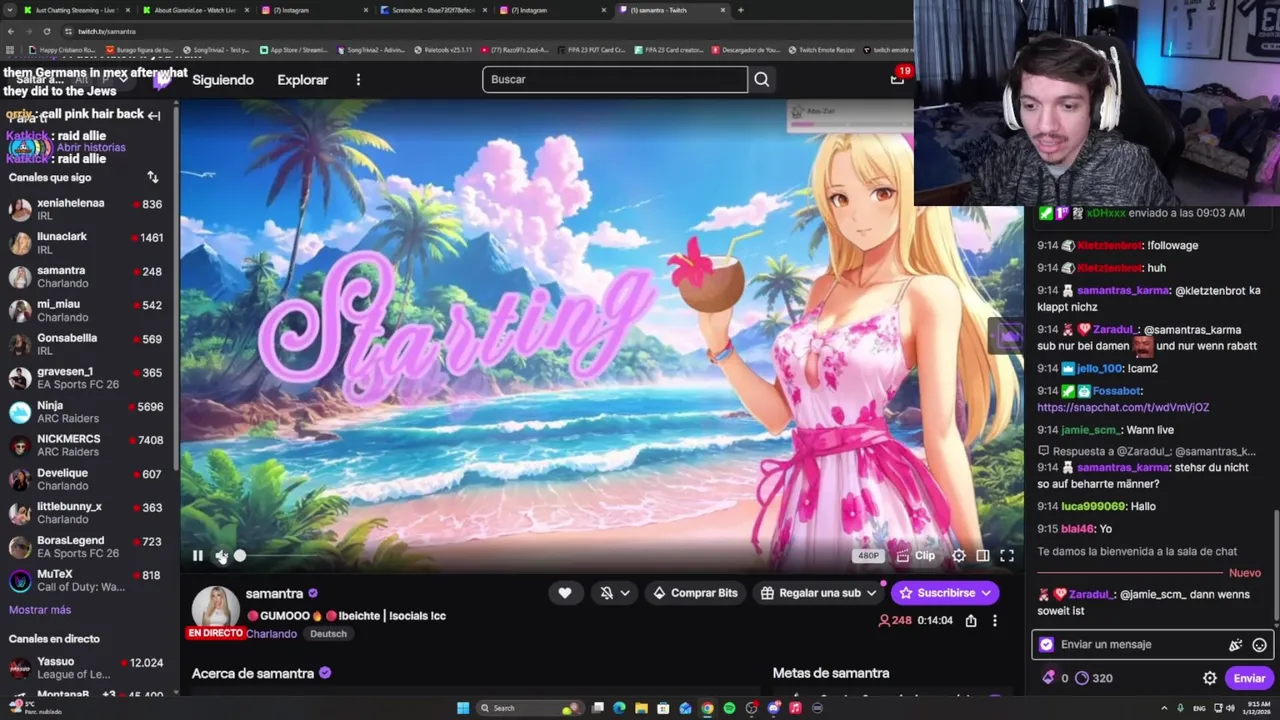The width and height of the screenshot is (1280, 720).
Task: Click the heart follow button
Action: tap(565, 593)
